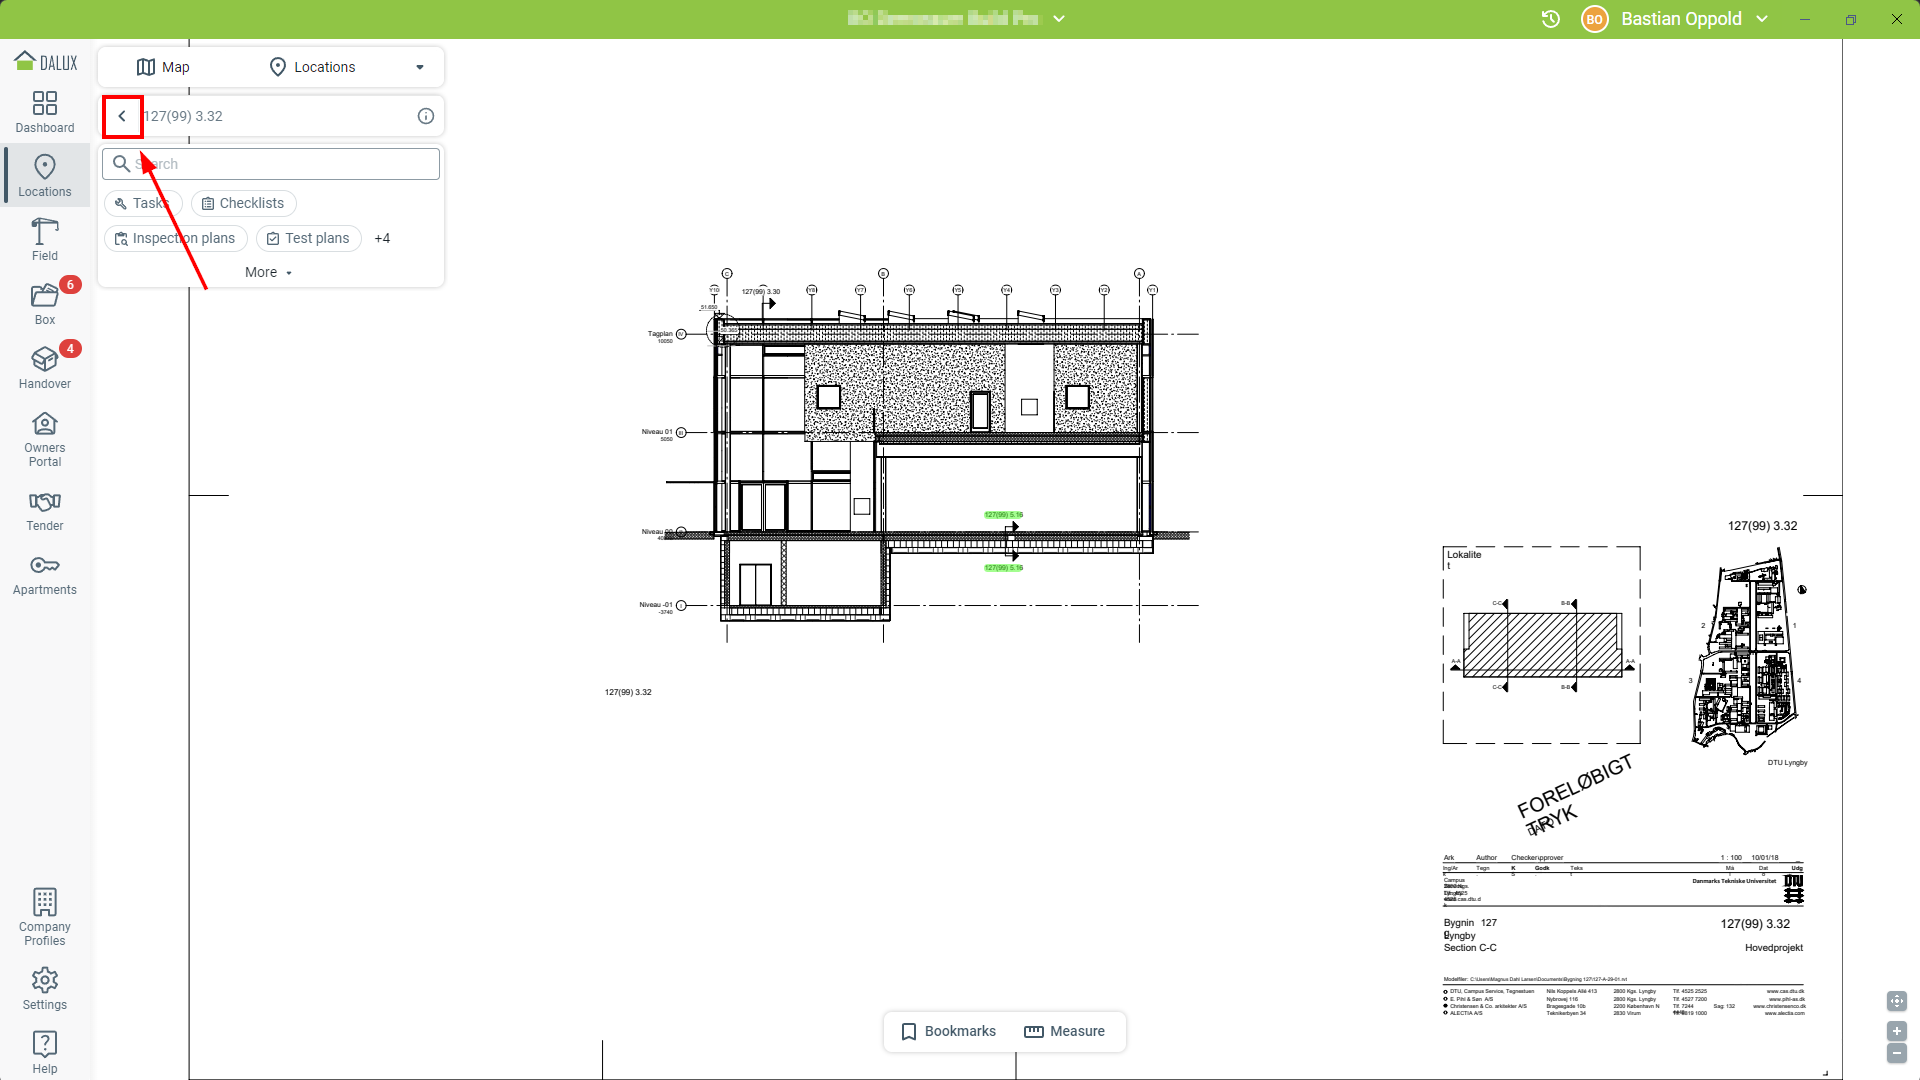Screen dimensions: 1920x1080
Task: Open the Dashboard module
Action: click(x=45, y=112)
